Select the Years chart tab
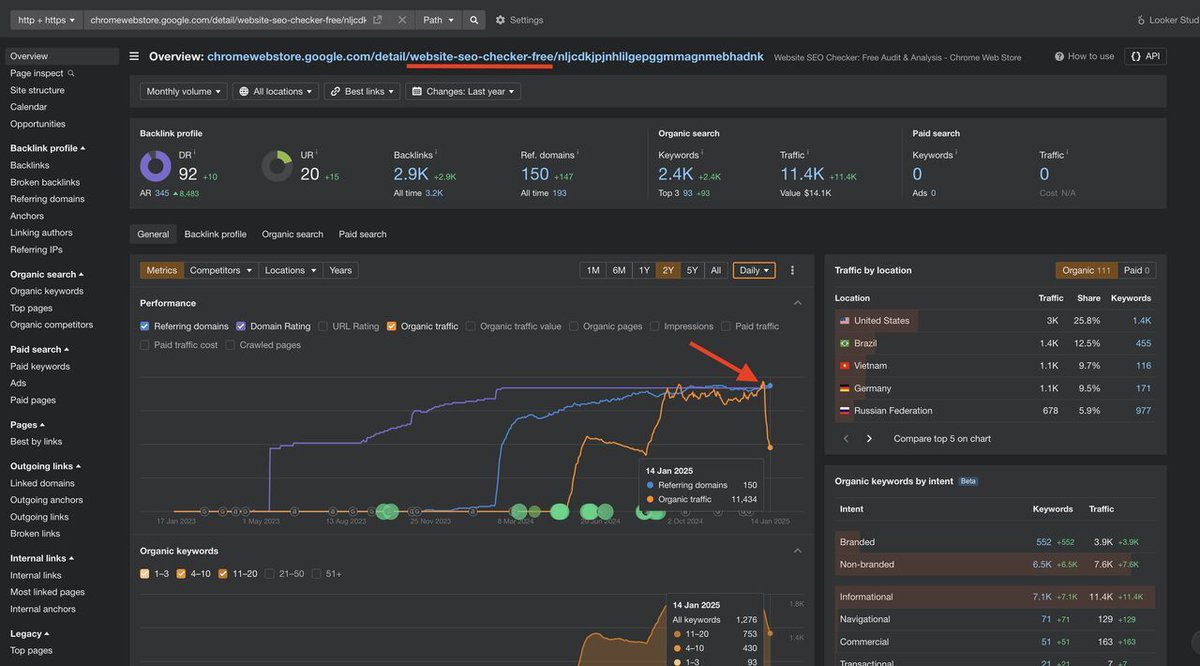 point(341,270)
